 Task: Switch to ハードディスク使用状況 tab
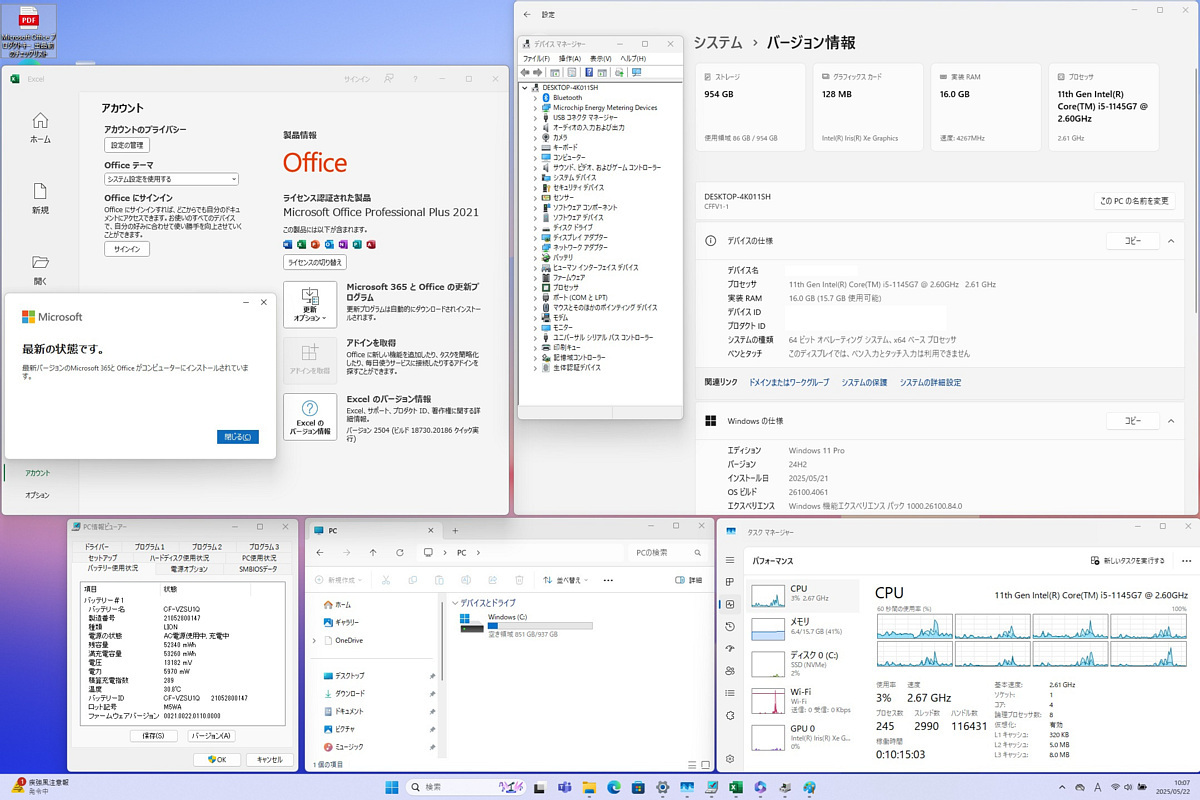pyautogui.click(x=179, y=558)
